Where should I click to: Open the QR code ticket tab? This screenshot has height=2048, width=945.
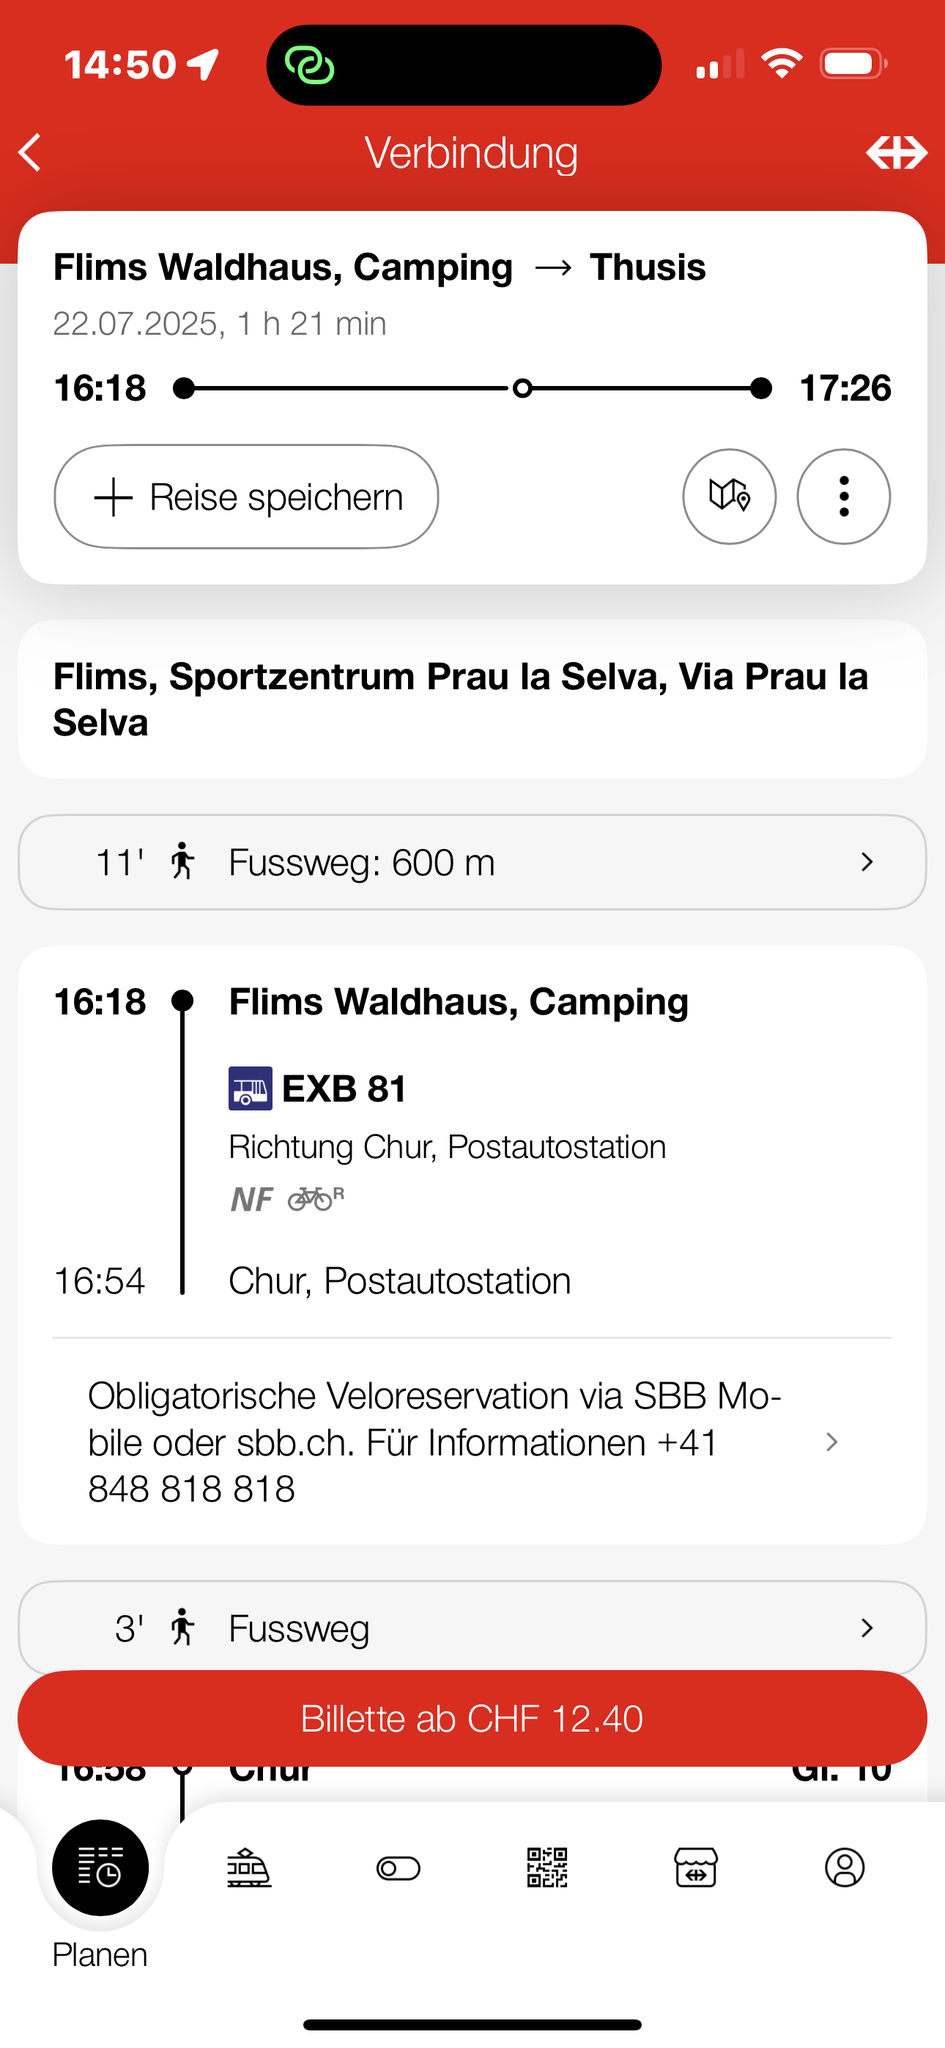pos(547,1867)
